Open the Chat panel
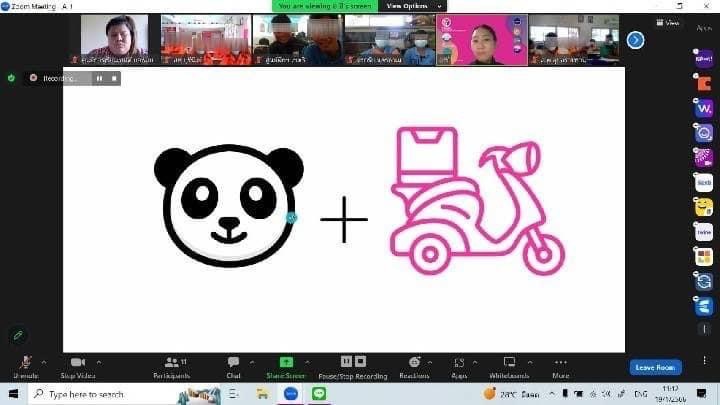 click(x=233, y=362)
